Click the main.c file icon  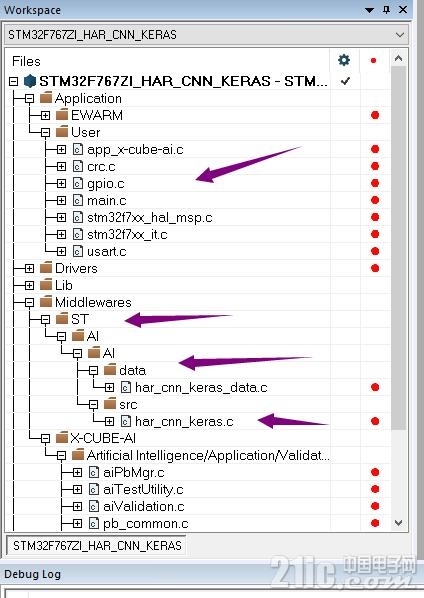[x=77, y=200]
